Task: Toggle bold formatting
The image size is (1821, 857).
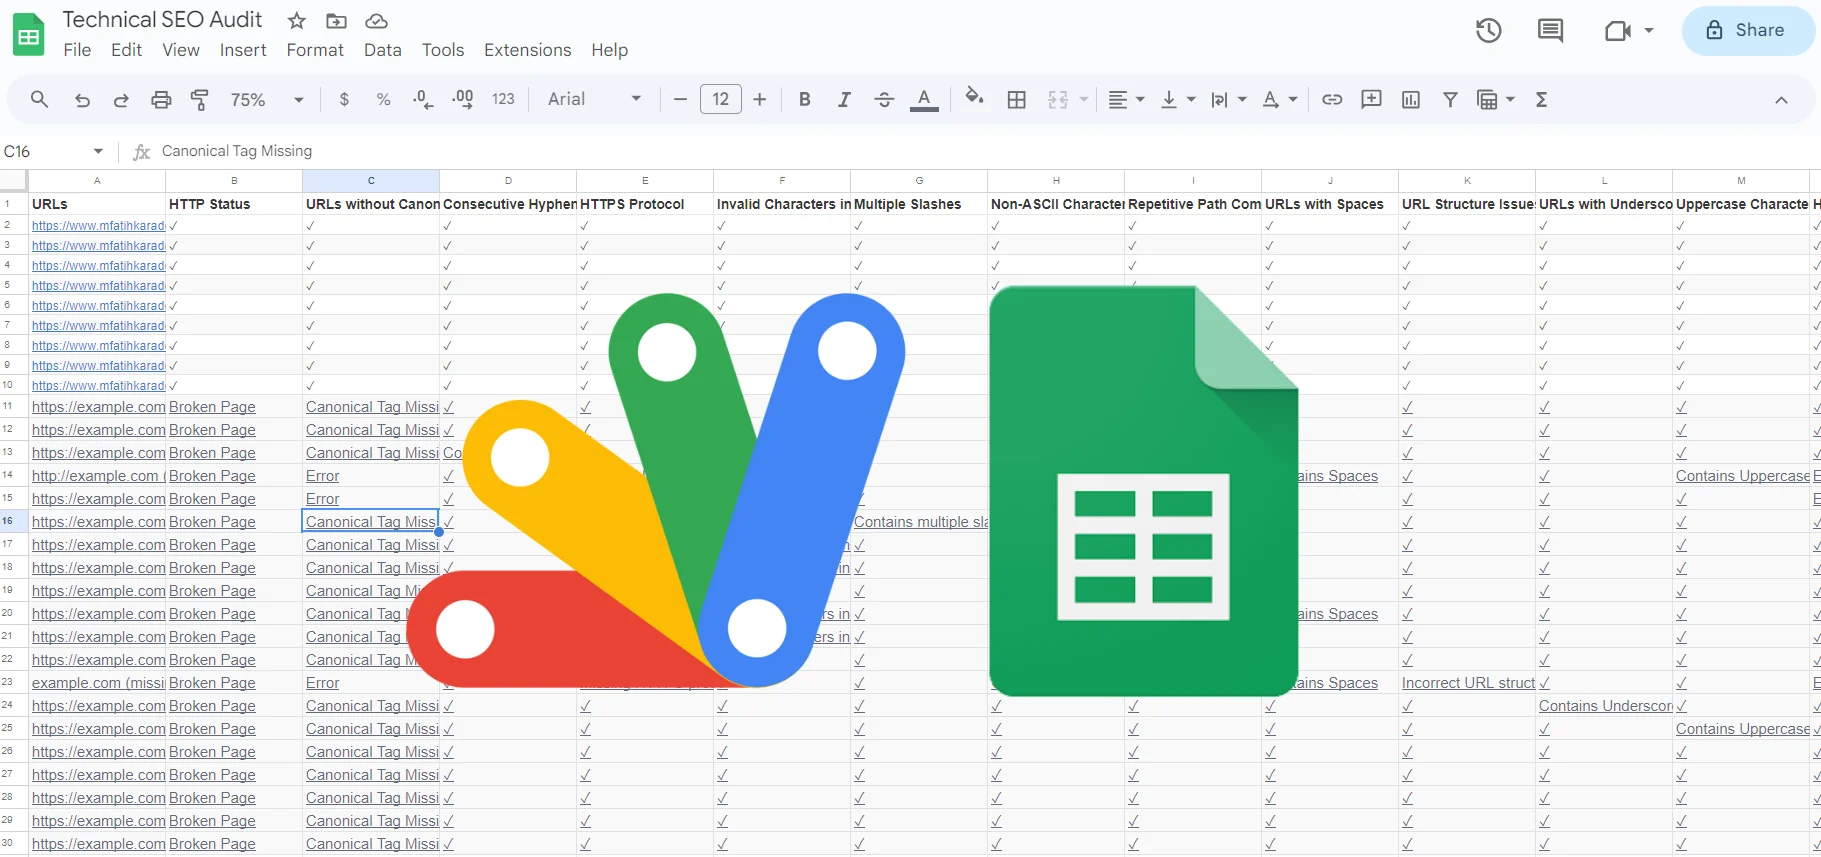Action: [x=804, y=99]
